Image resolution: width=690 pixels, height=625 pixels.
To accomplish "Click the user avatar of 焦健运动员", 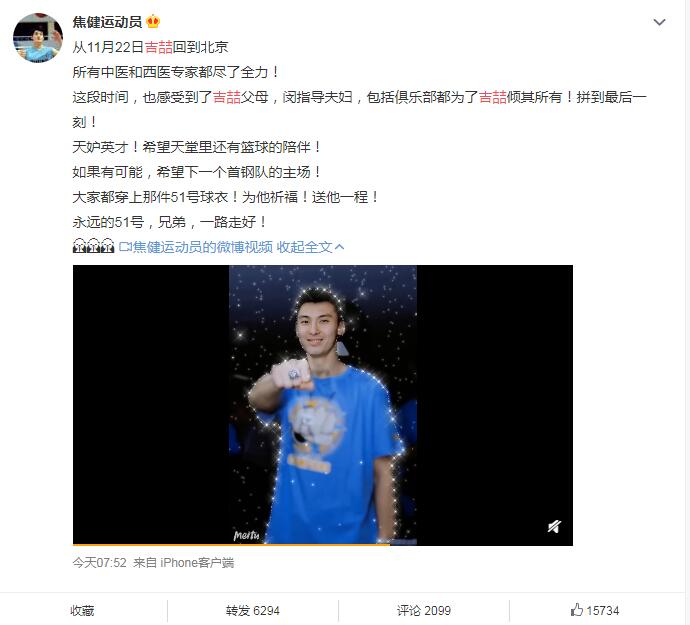I will 38,38.
